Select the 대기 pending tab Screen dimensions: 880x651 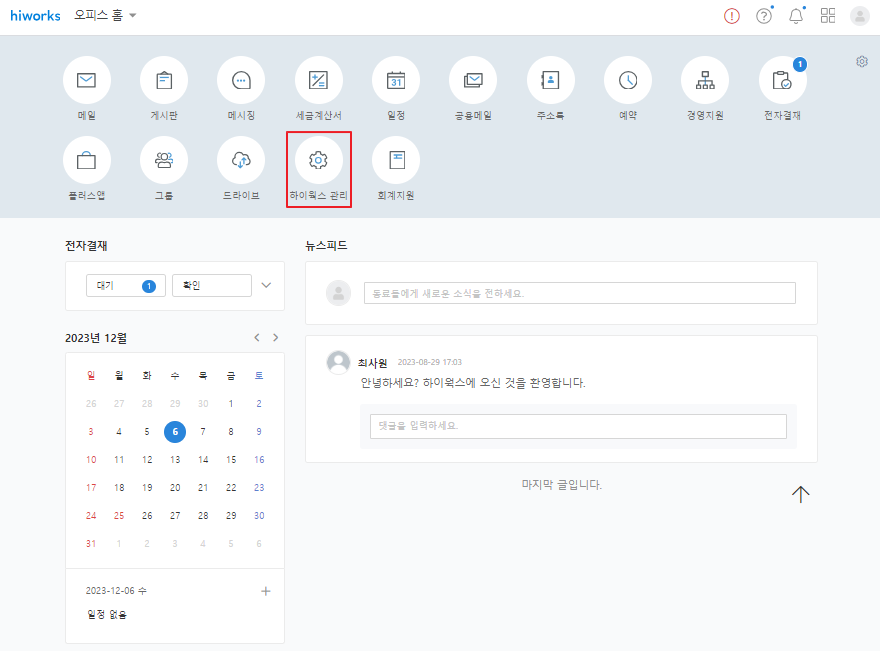coord(126,286)
